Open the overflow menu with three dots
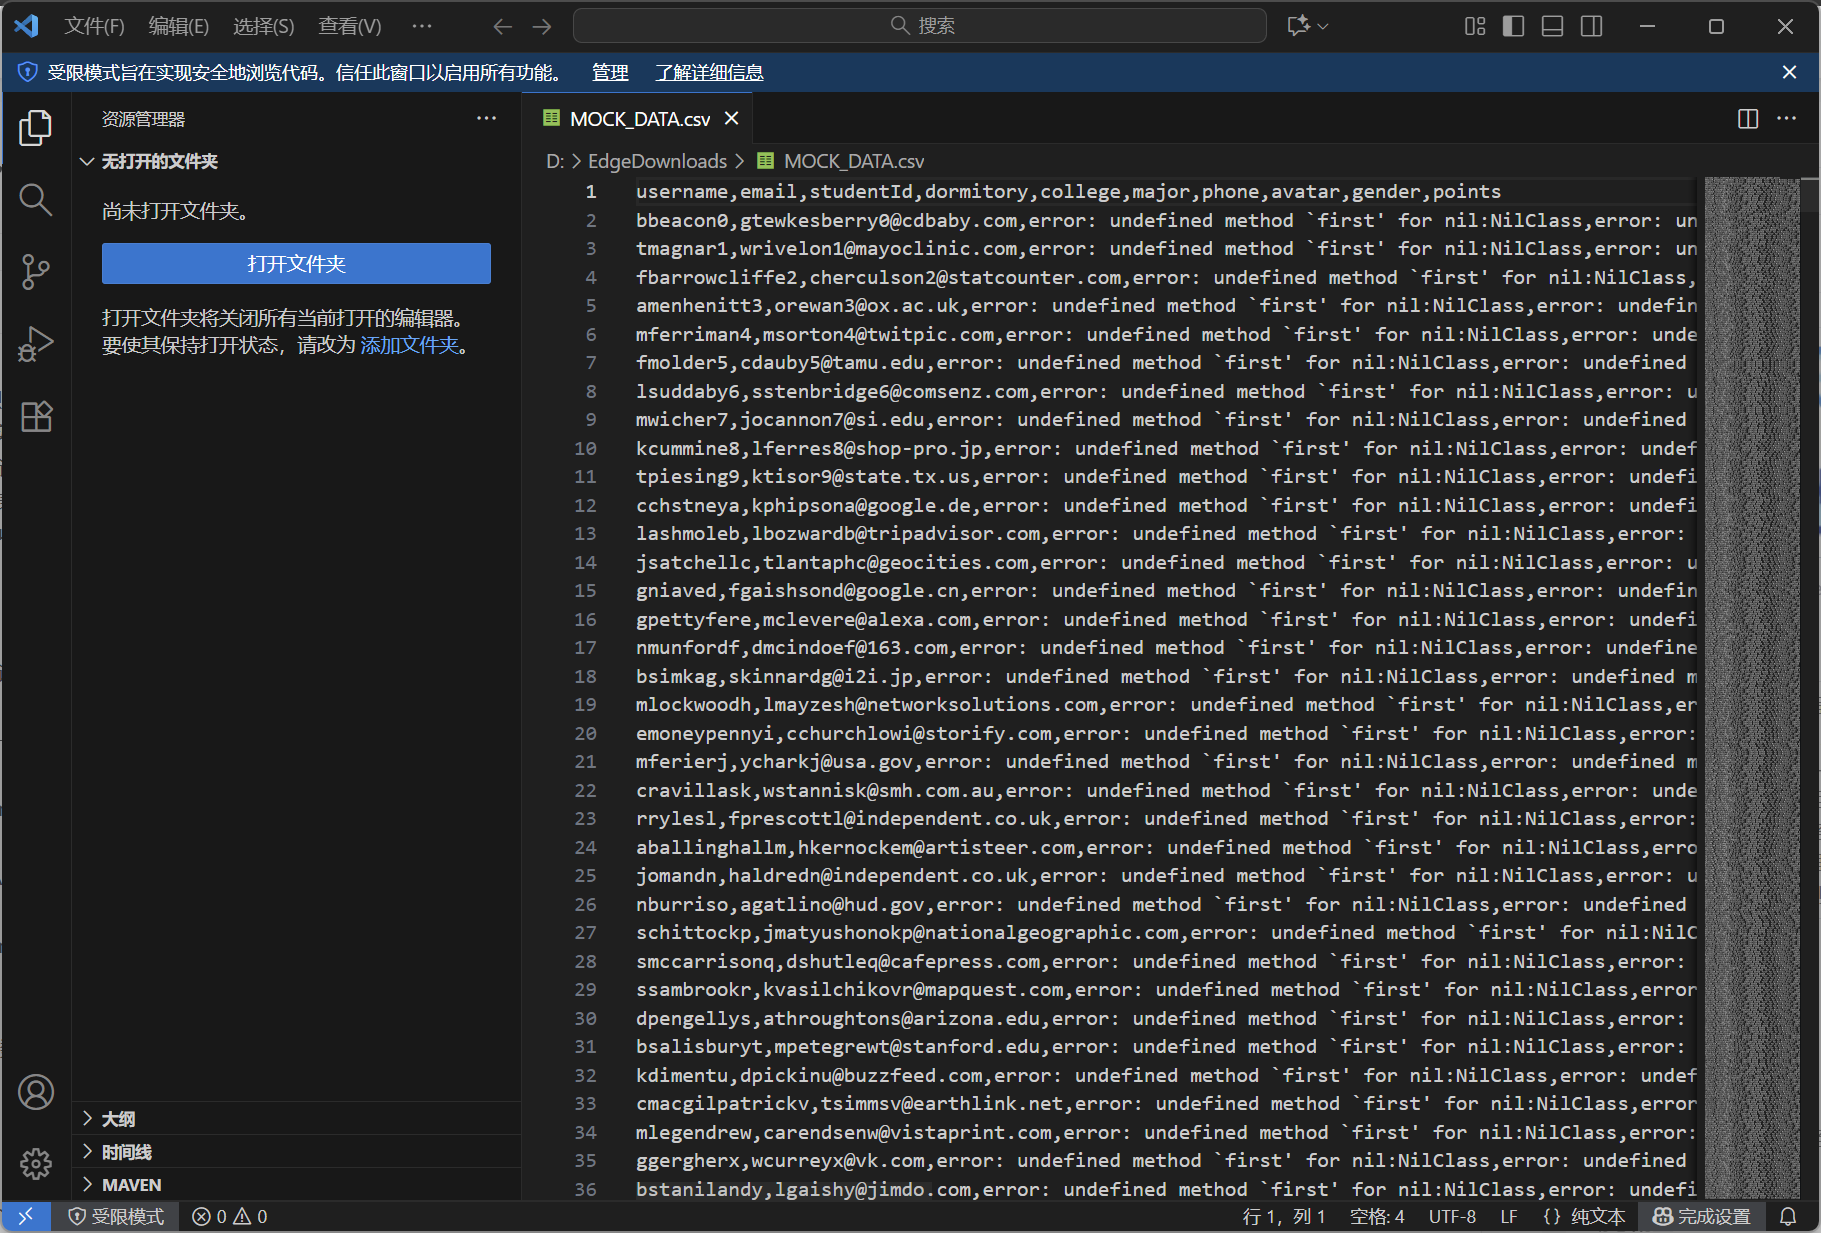This screenshot has width=1821, height=1233. [422, 26]
